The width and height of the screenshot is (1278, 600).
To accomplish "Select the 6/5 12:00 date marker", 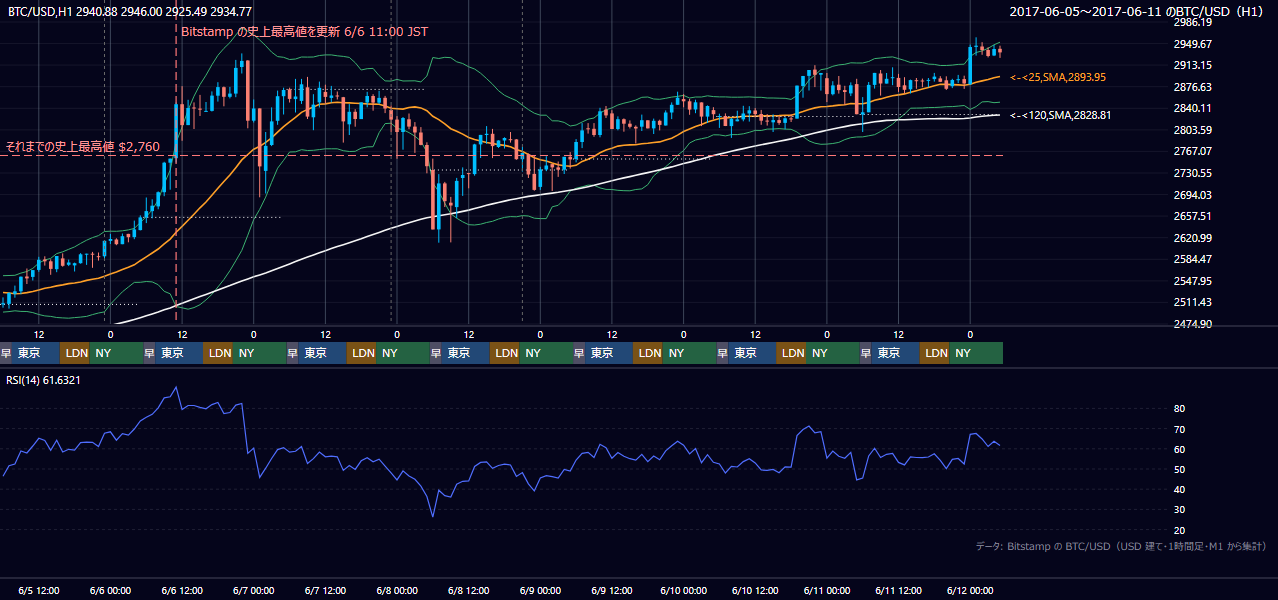I will click(40, 590).
